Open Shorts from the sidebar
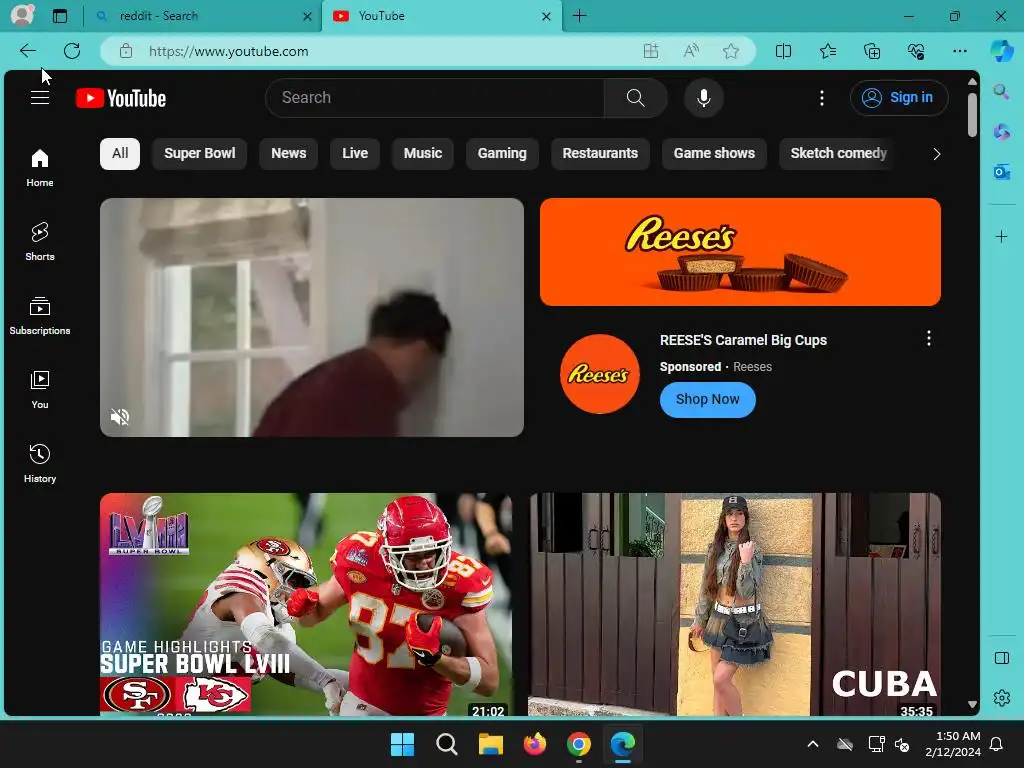Viewport: 1024px width, 768px height. click(40, 242)
